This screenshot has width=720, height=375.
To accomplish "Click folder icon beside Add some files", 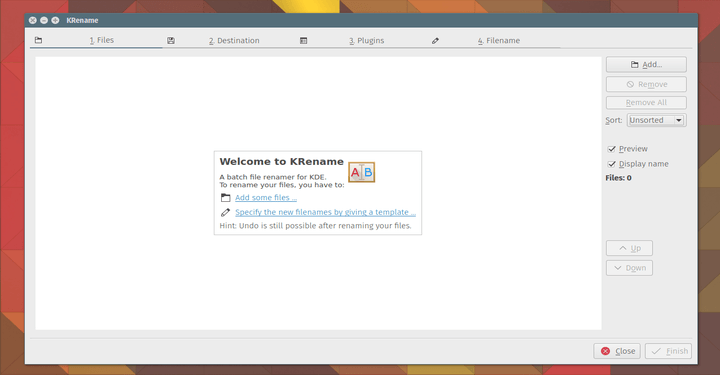I will [225, 198].
